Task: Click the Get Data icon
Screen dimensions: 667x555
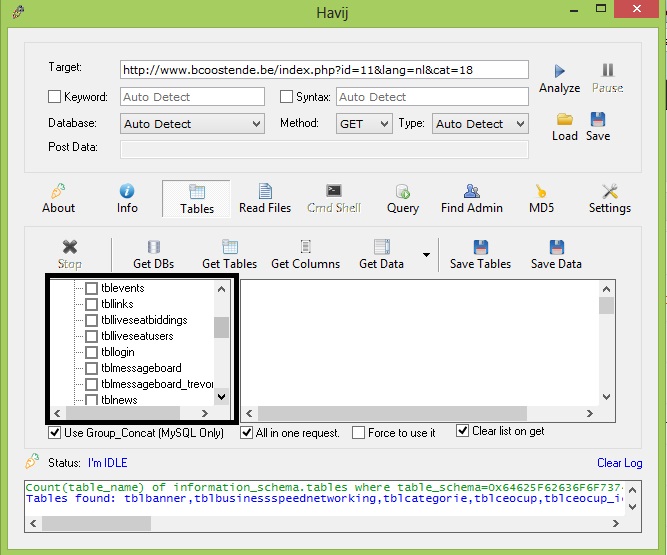Action: pyautogui.click(x=382, y=247)
